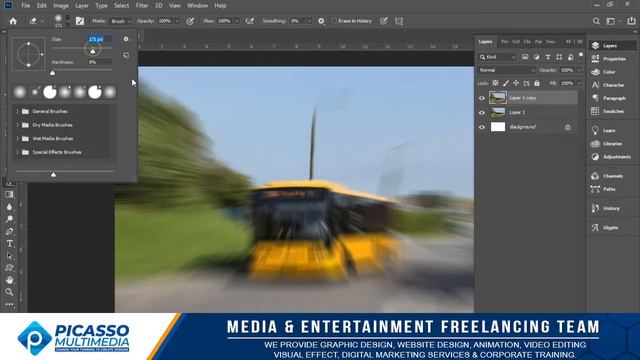
Task: Adjust the brush Size slider handle
Action: pyautogui.click(x=93, y=51)
